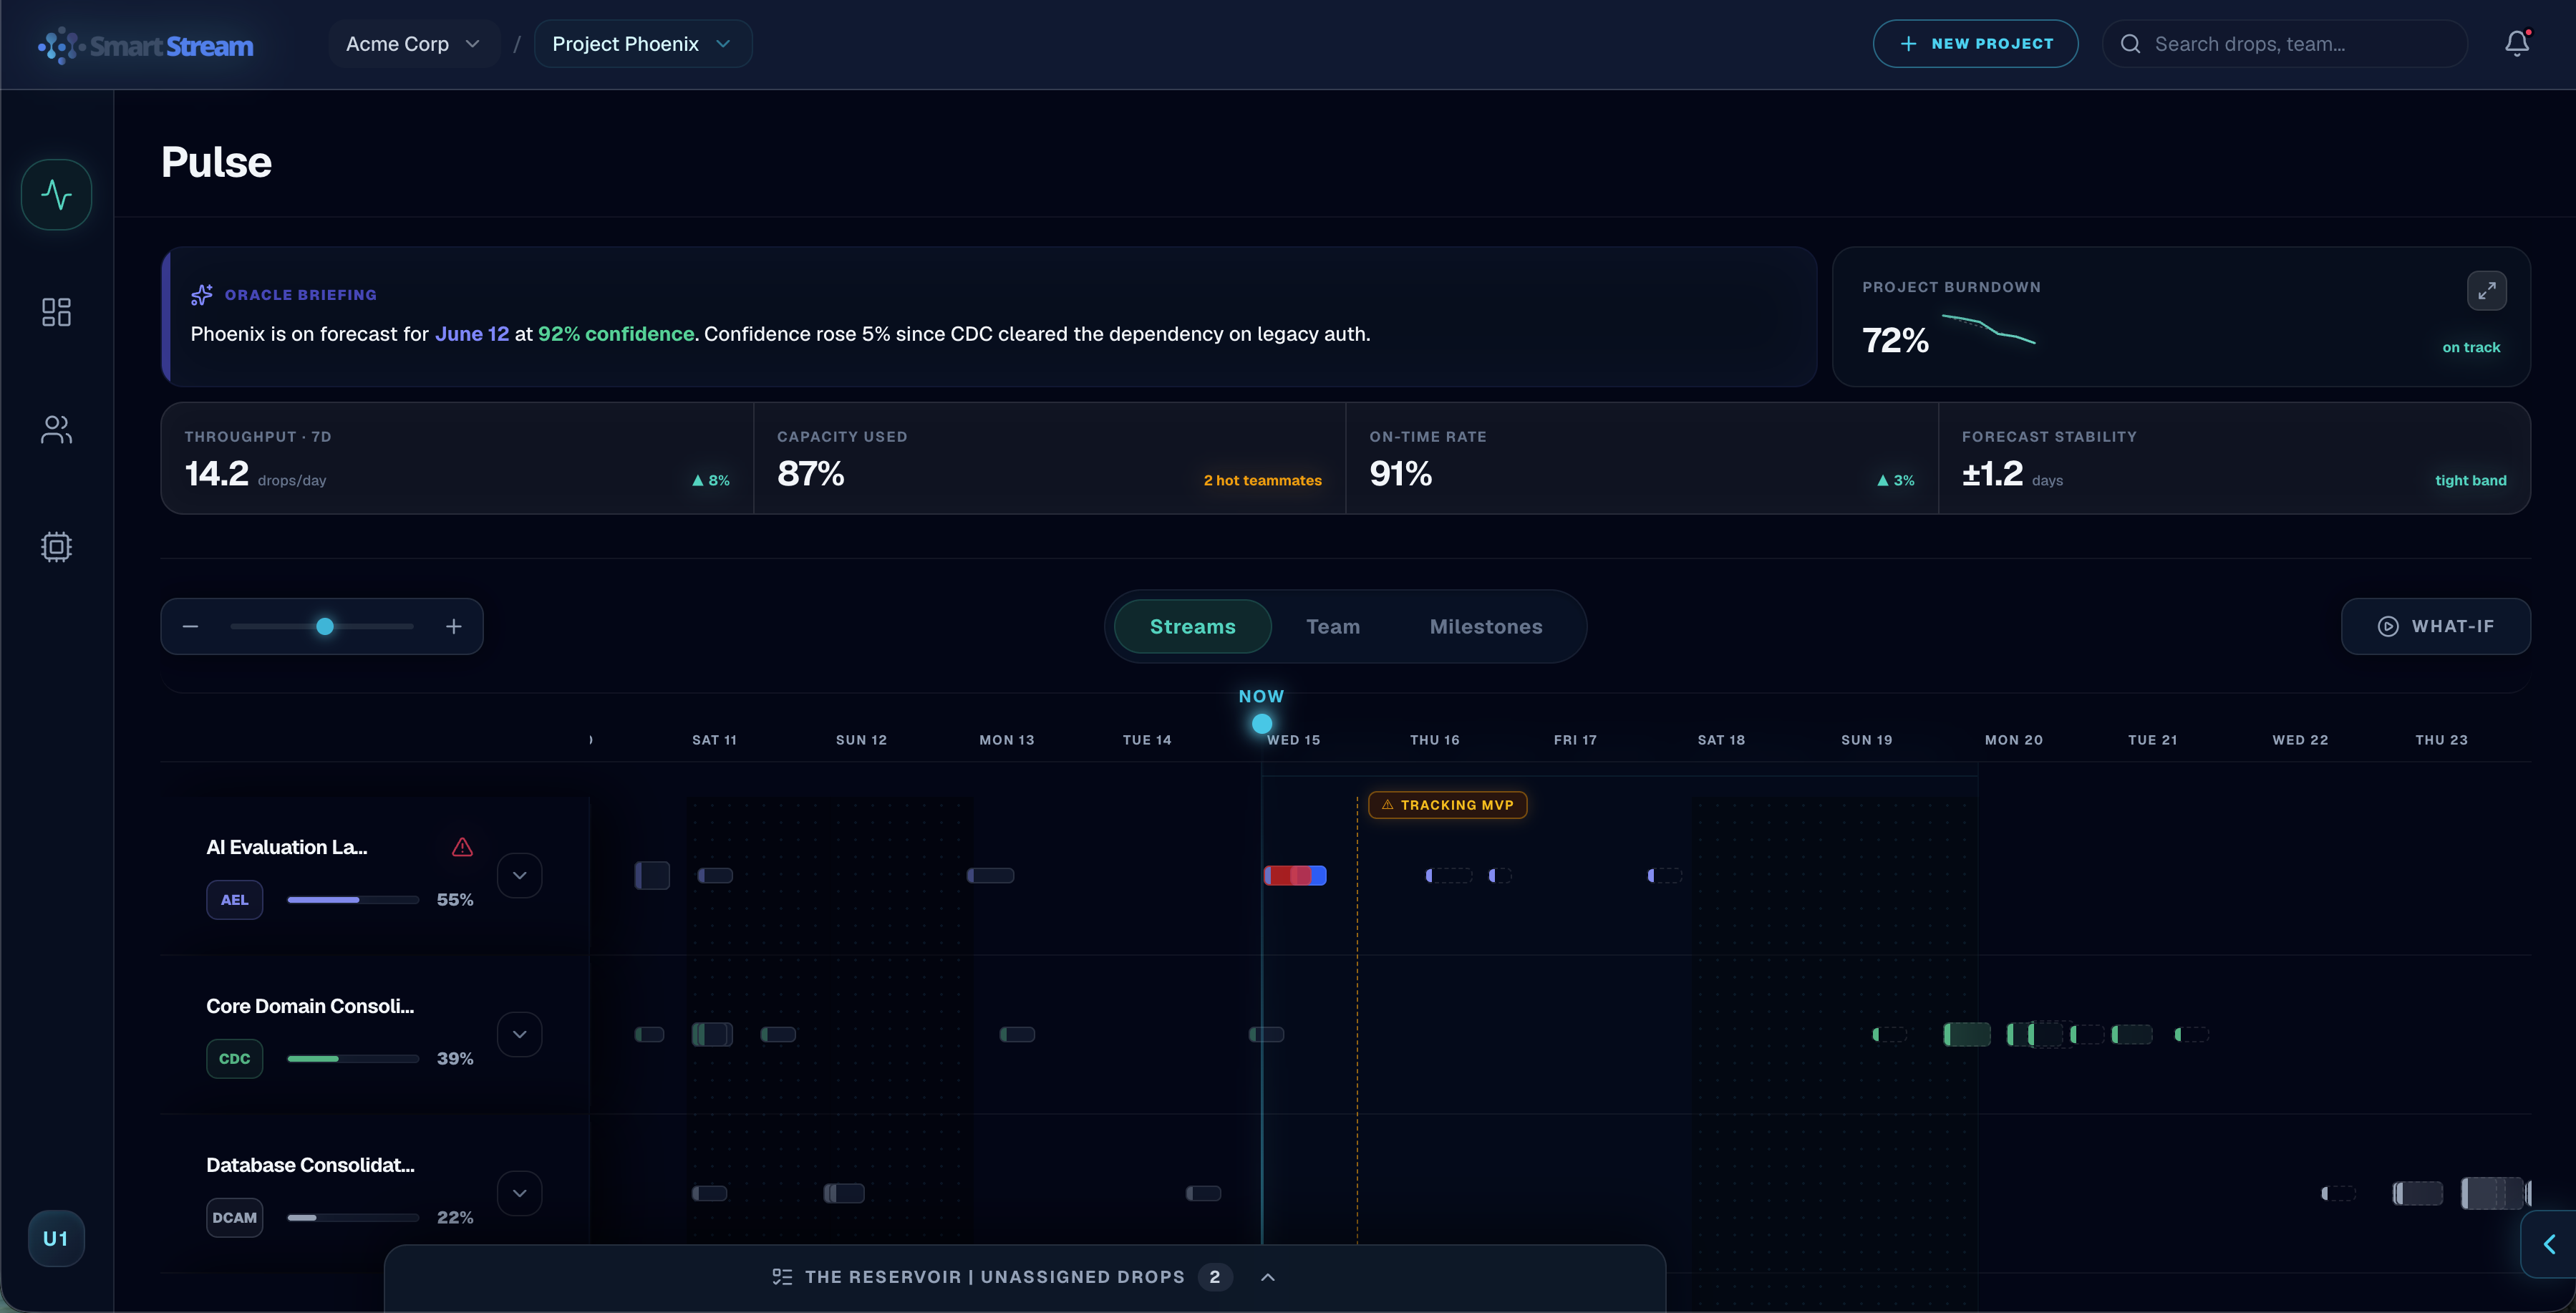Click the What-If button
2576x1313 pixels.
[2435, 626]
